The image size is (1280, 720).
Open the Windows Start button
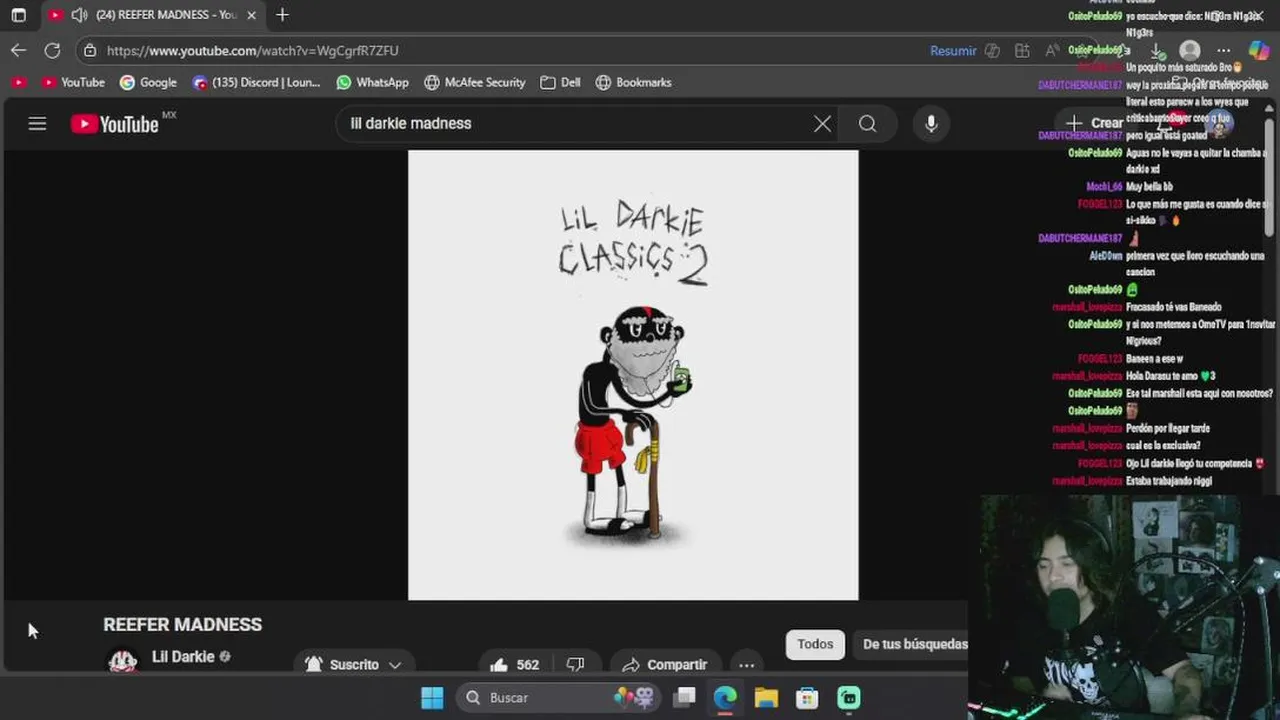tap(432, 697)
